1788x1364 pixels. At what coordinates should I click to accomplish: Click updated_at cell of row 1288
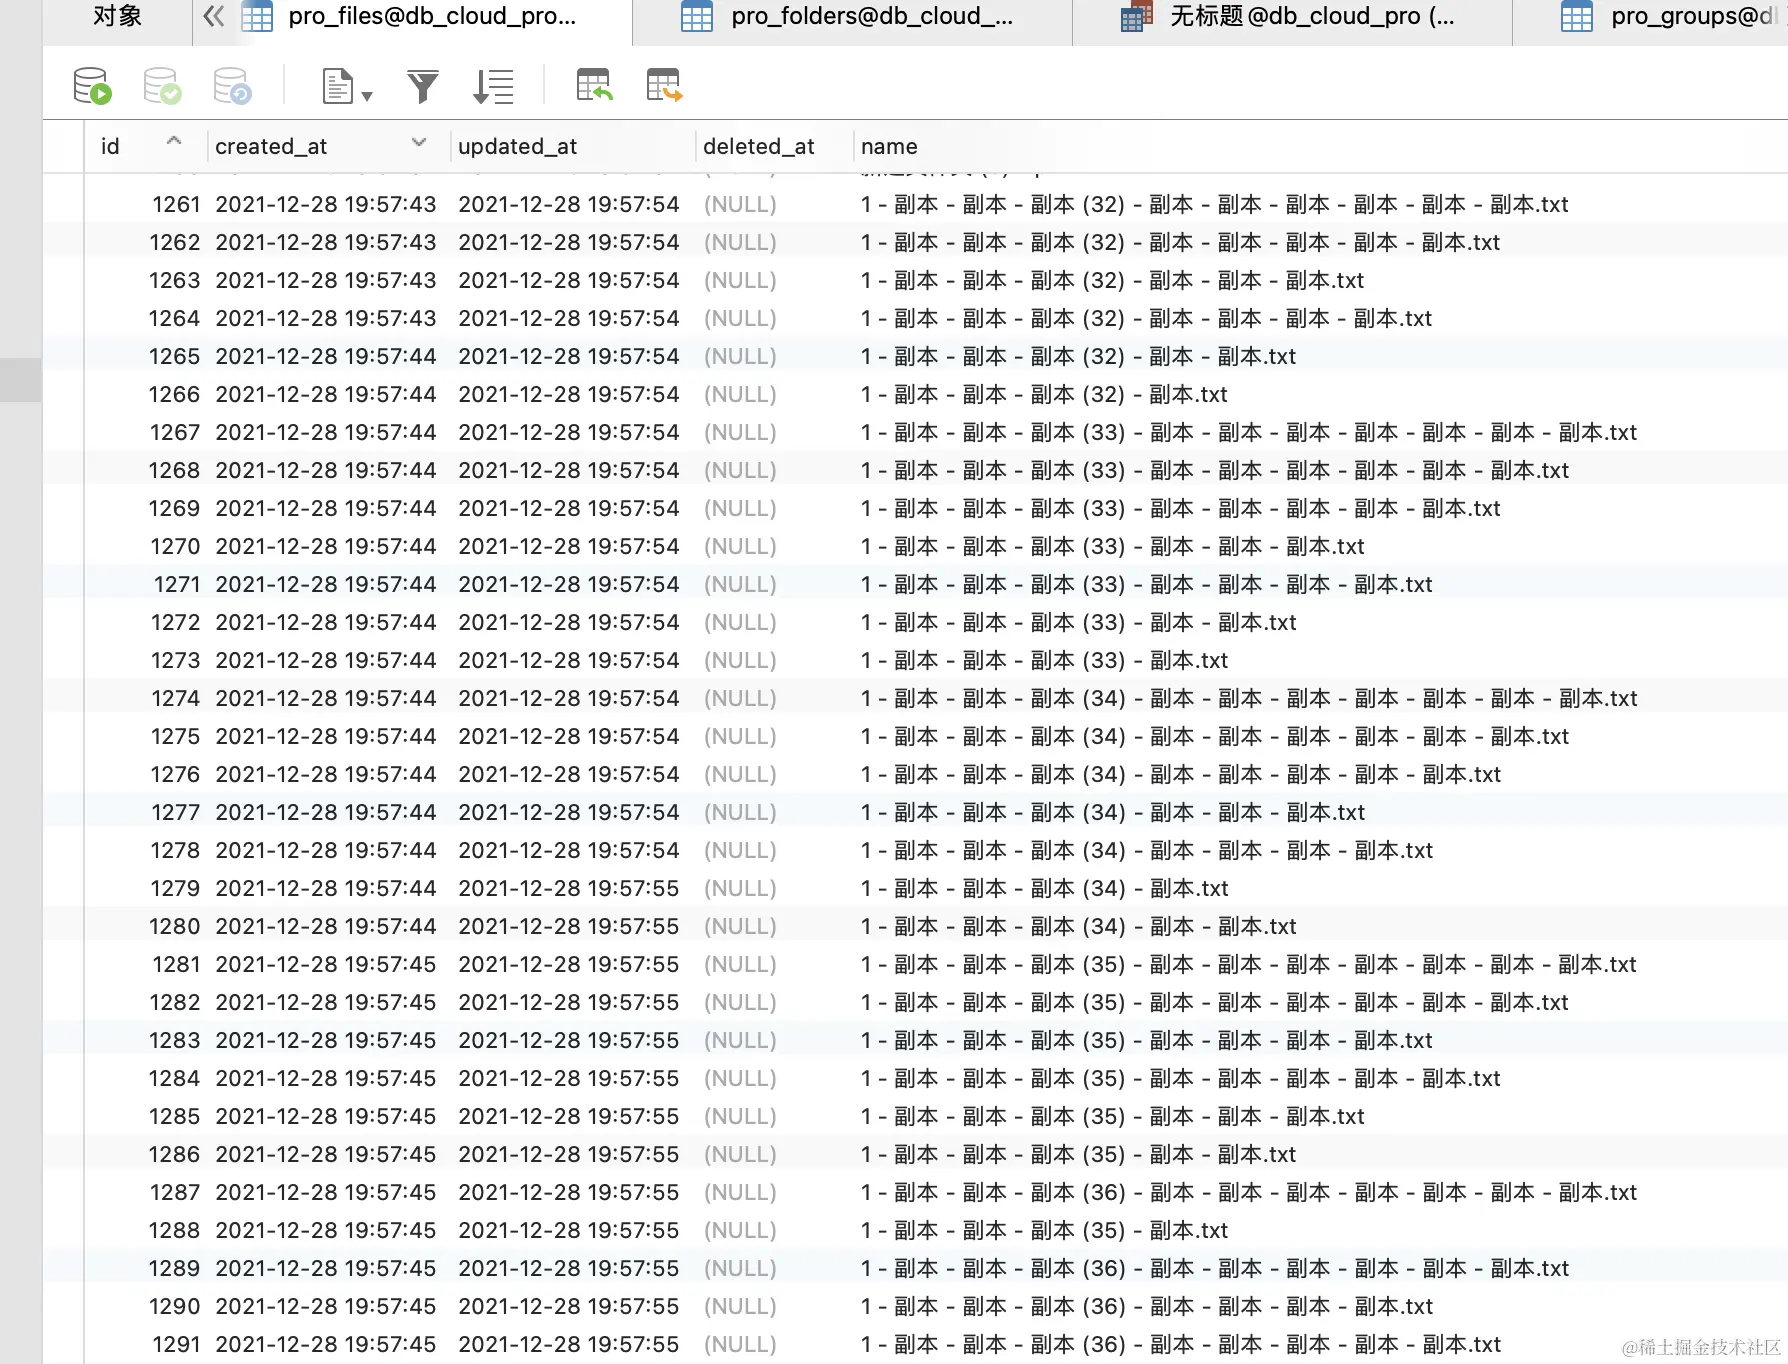[x=569, y=1230]
